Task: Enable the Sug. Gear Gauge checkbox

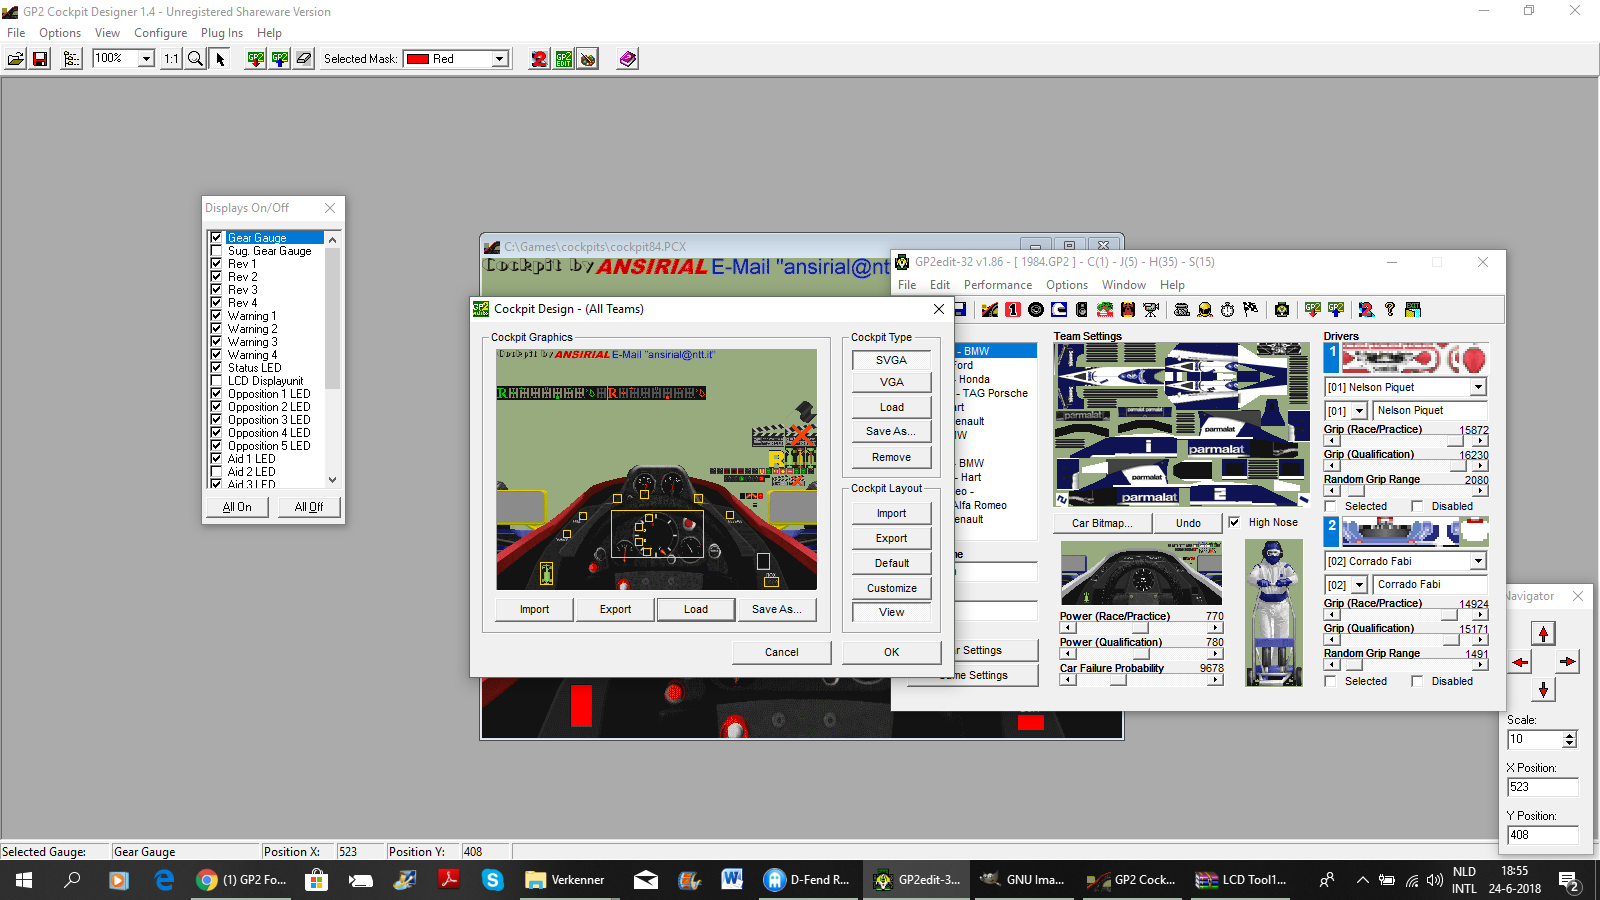Action: pos(216,251)
